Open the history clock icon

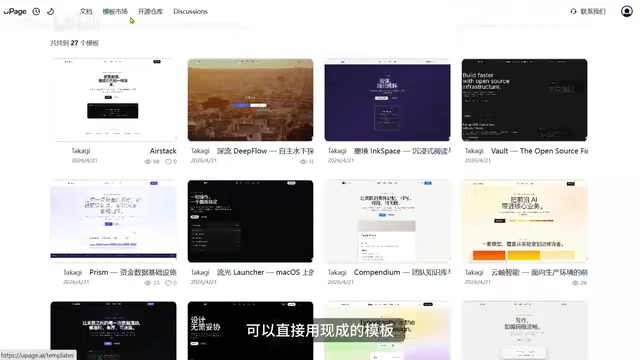pos(36,11)
